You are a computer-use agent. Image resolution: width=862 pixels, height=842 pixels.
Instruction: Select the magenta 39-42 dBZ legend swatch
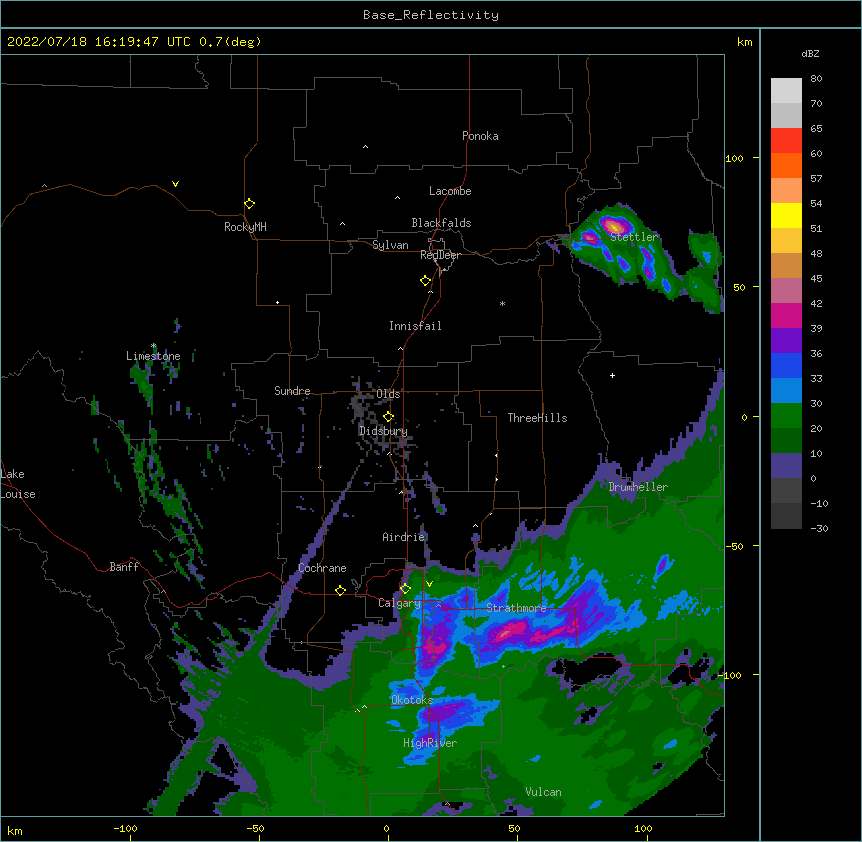786,315
